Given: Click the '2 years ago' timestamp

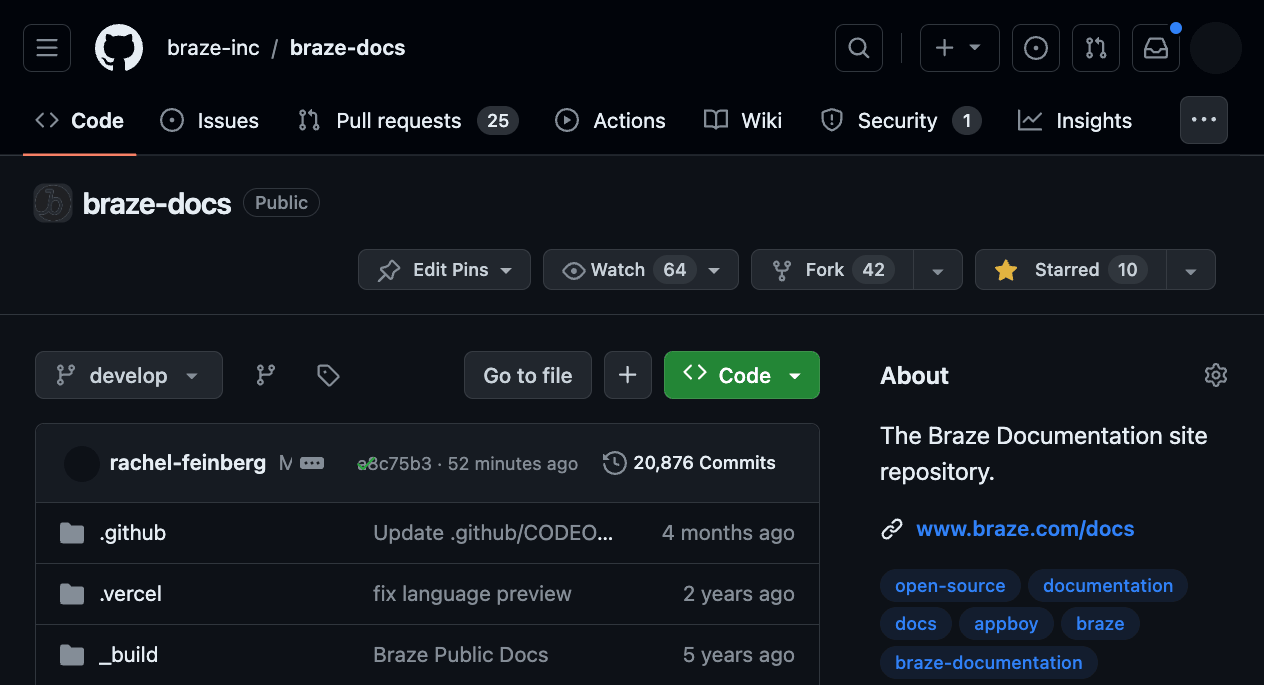Looking at the screenshot, I should 739,594.
